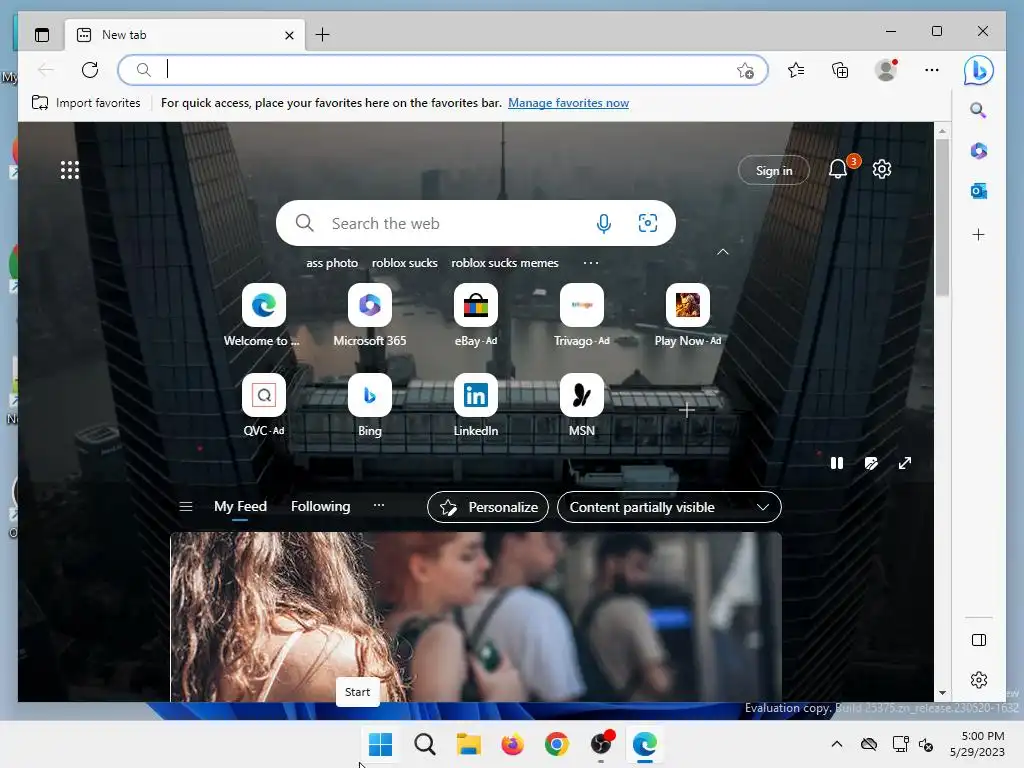
Task: Collapse the quick links with chevron
Action: [x=723, y=252]
